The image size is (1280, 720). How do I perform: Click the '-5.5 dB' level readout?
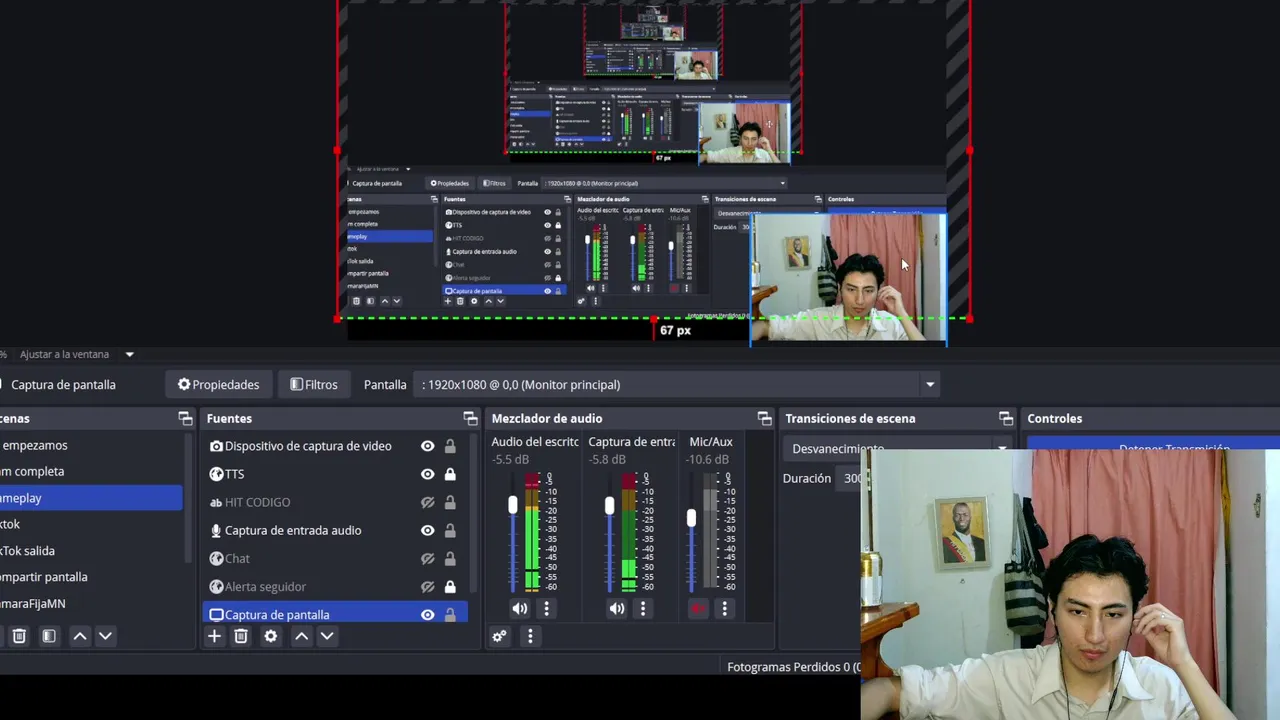(x=510, y=460)
